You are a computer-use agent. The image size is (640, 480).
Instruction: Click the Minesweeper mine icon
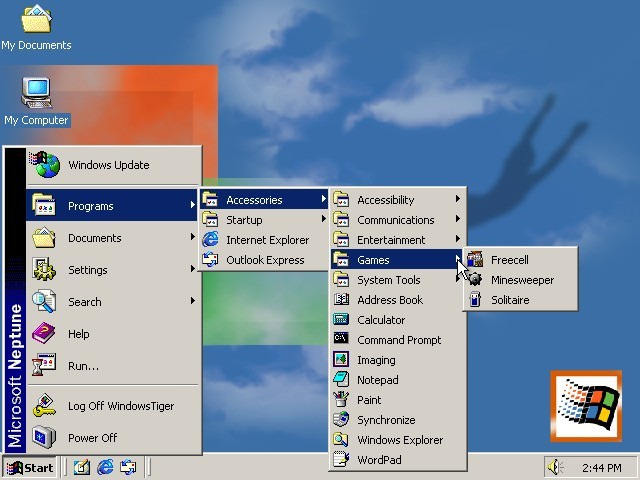[475, 280]
